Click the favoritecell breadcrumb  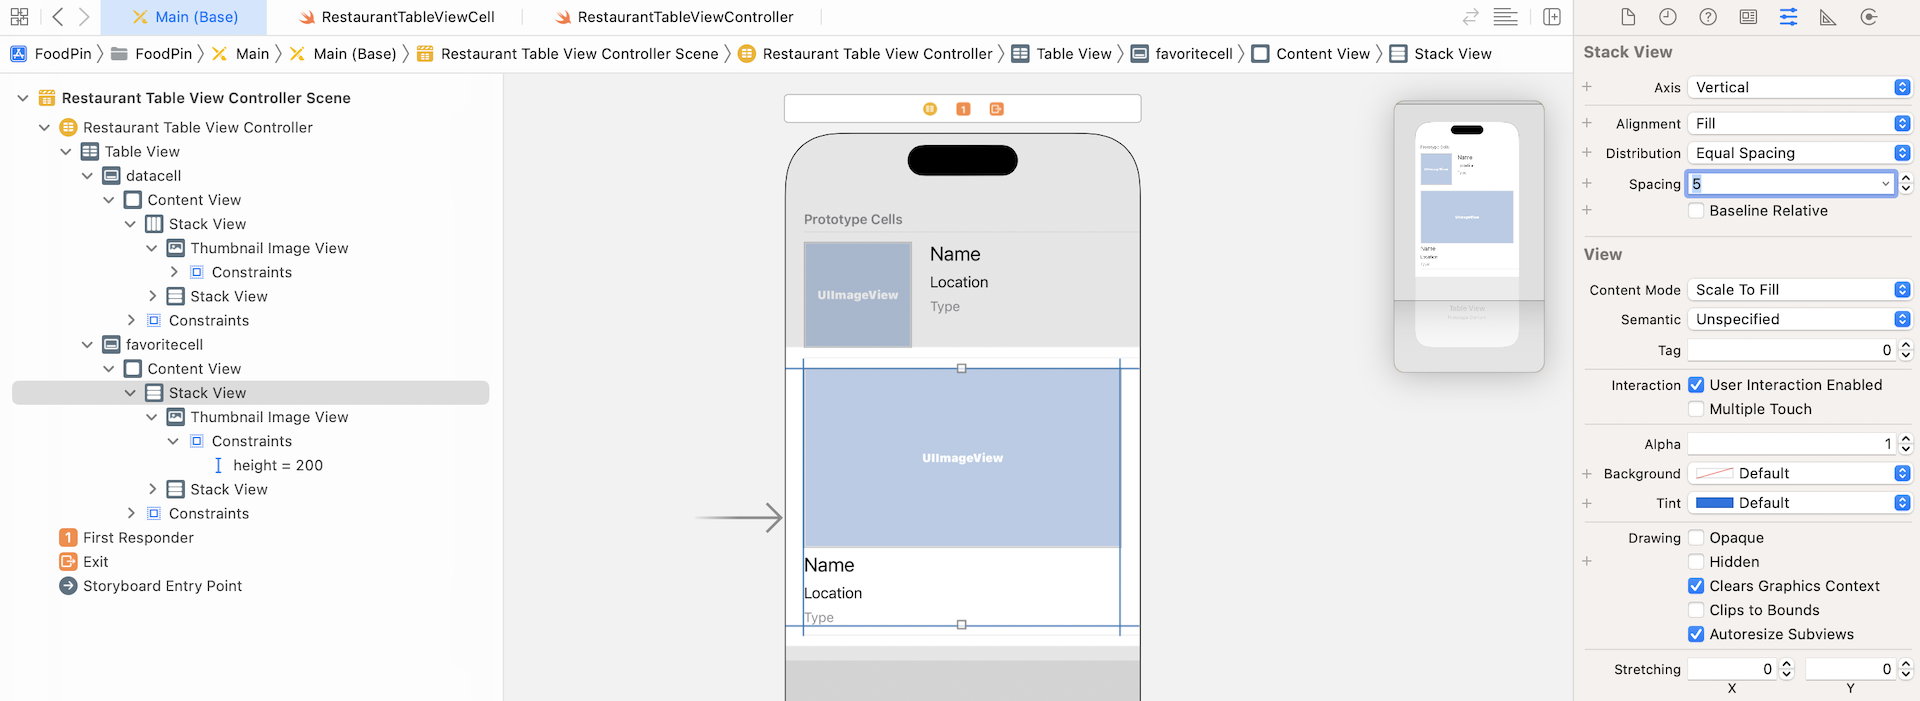pos(1182,54)
